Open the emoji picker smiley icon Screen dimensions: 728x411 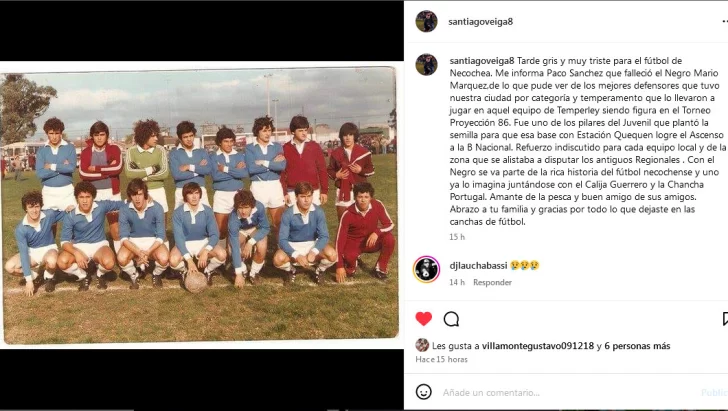point(423,392)
